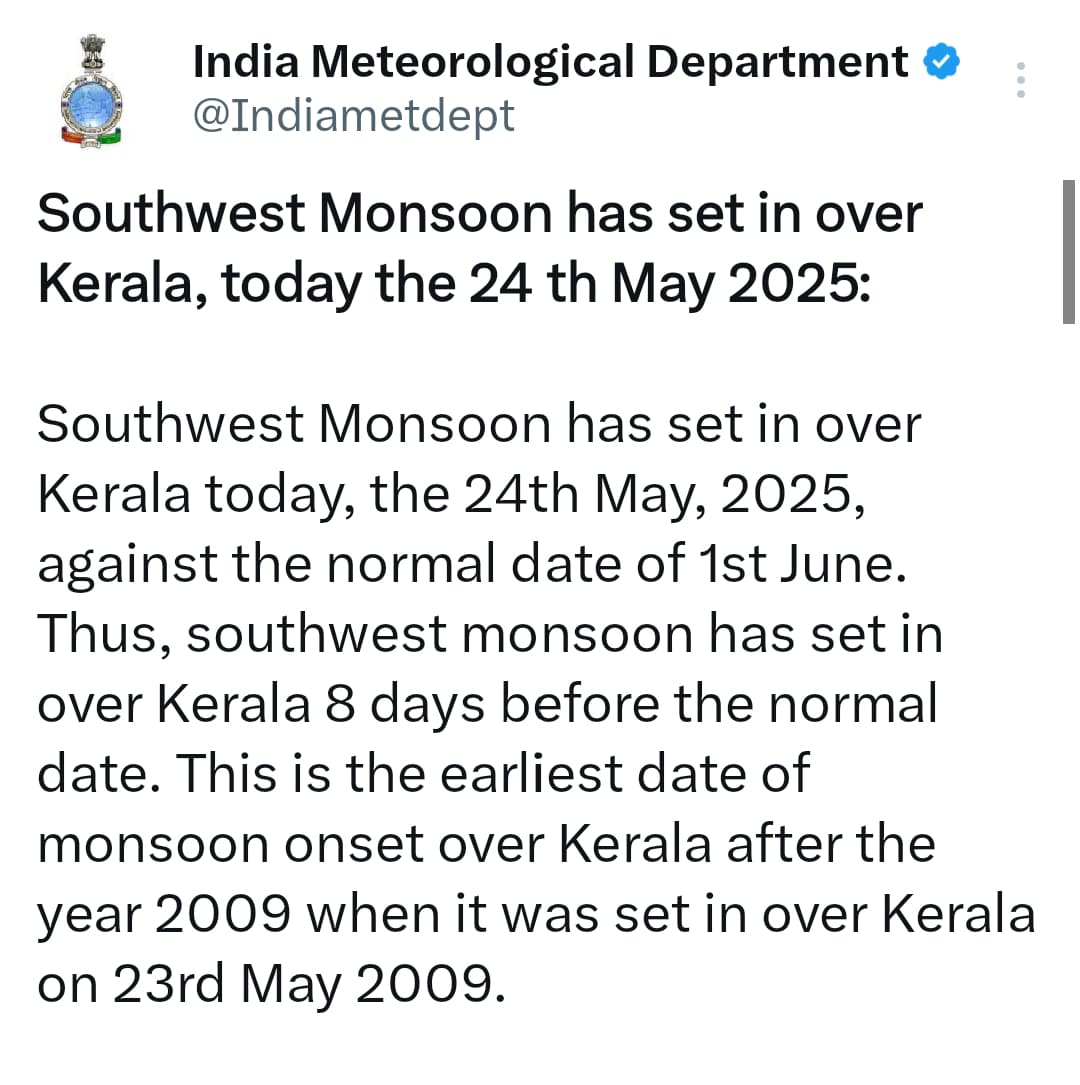Click bold headline line 'Southwest Monsoon has set in over'
Viewport: 1080px width, 1085px height.
(480, 213)
